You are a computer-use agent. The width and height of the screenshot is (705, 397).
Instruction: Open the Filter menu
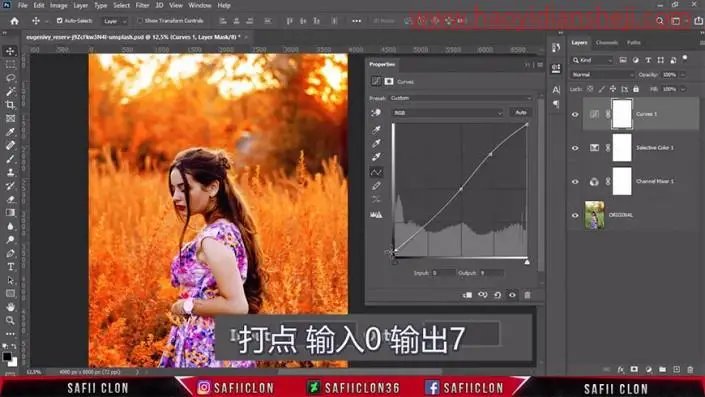pos(142,5)
